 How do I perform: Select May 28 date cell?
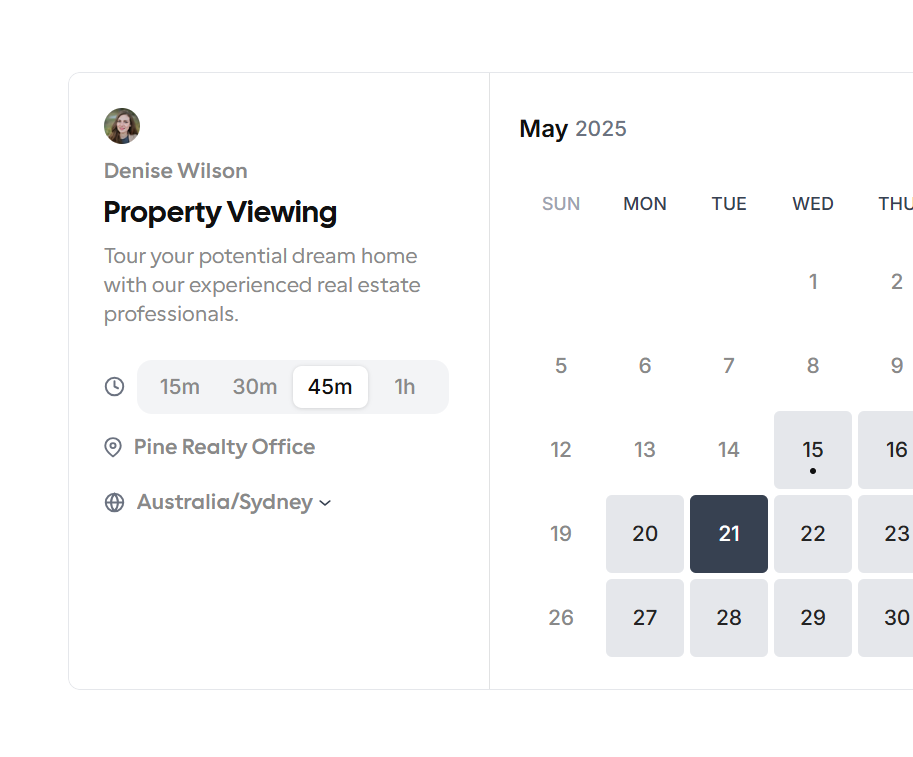click(729, 618)
